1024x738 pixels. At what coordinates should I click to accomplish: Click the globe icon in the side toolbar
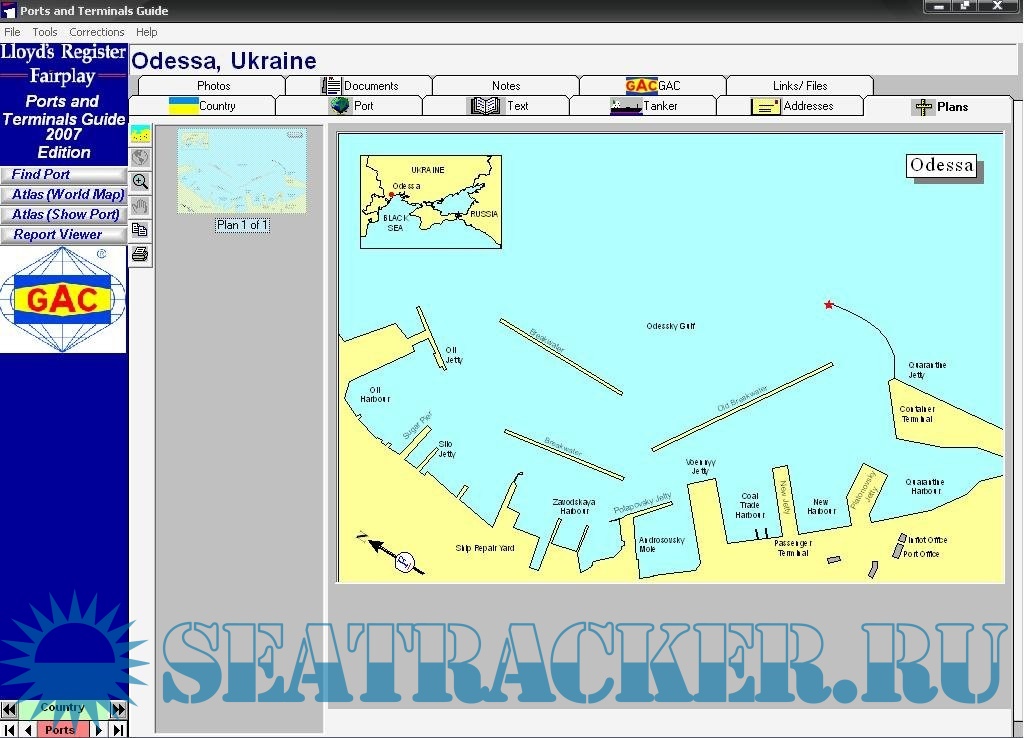[140, 158]
